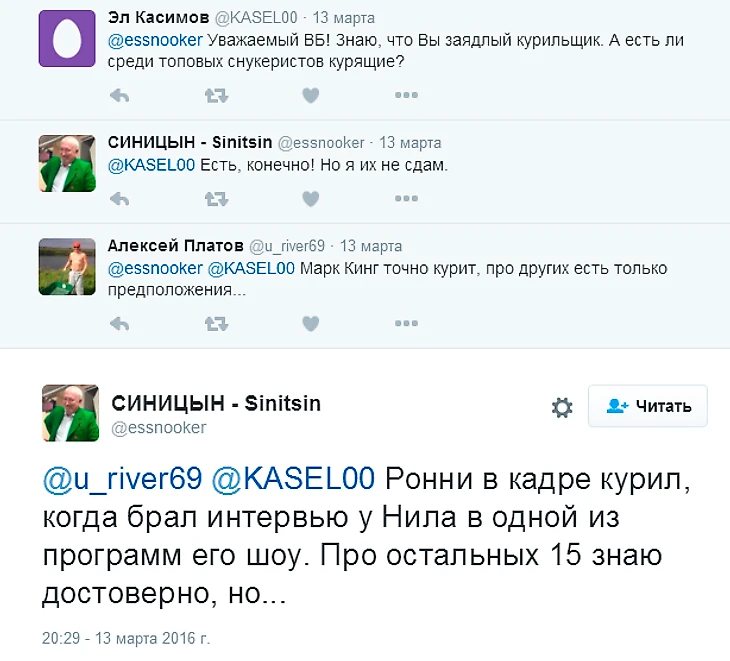
Task: Open @u_river69 mention in main tweet
Action: pyautogui.click(x=122, y=478)
